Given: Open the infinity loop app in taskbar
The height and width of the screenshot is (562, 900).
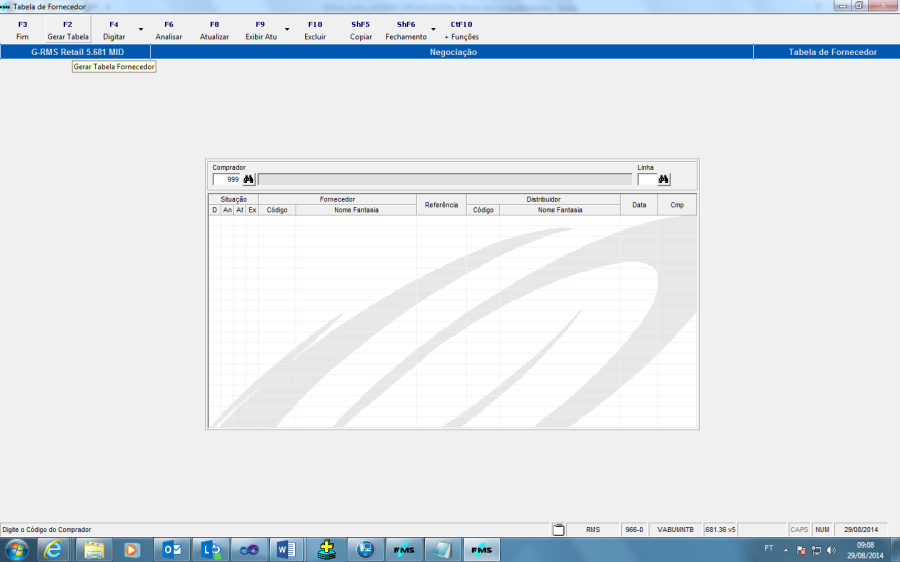Looking at the screenshot, I should [x=249, y=550].
